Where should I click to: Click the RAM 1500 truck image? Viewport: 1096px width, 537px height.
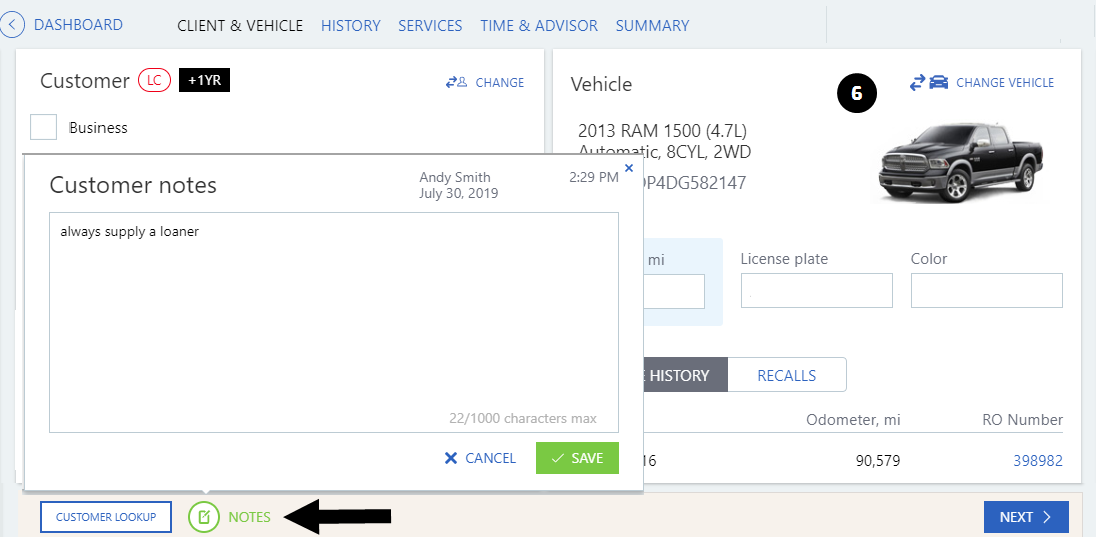pos(962,162)
